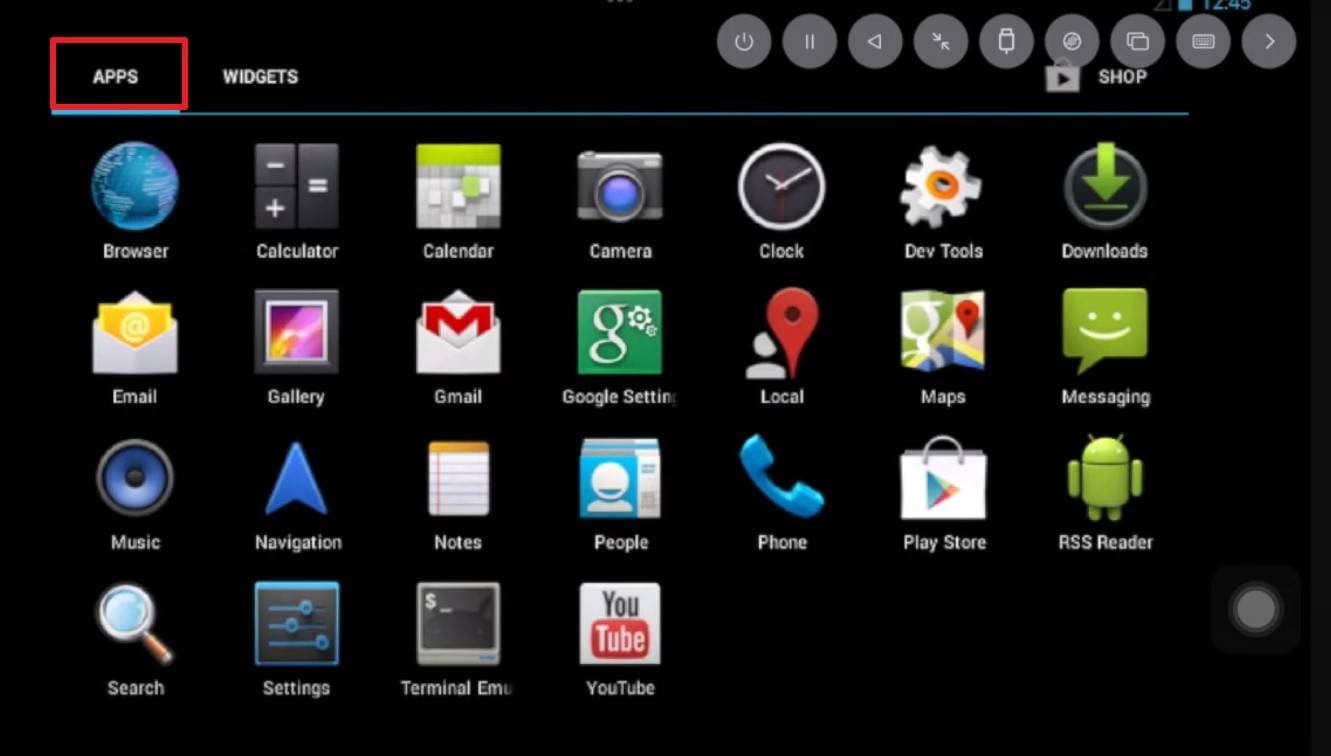
Task: Launch the Terminal Emulator app
Action: (x=458, y=625)
